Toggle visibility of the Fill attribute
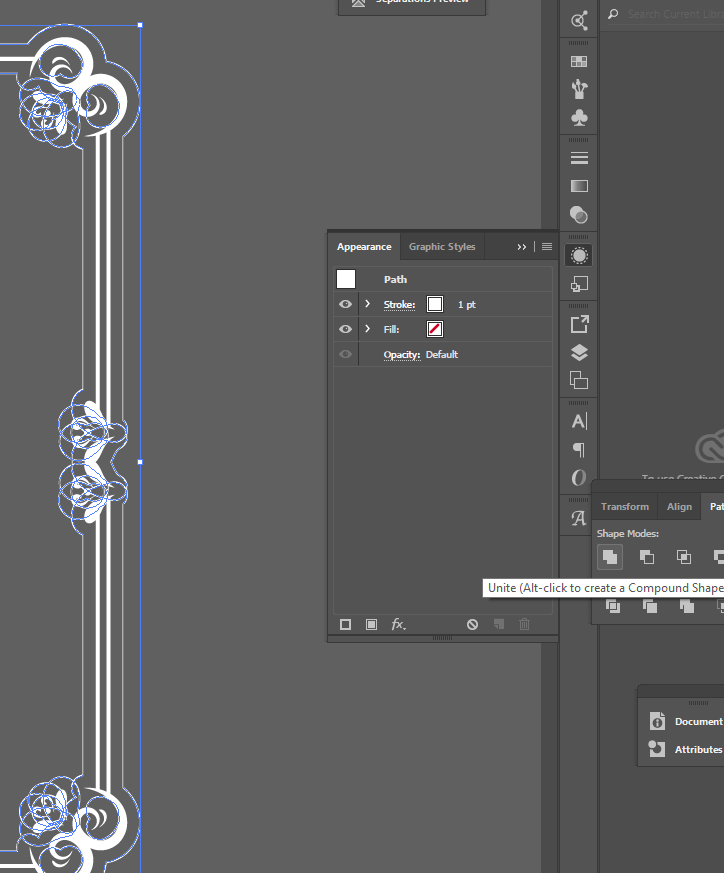 pos(345,329)
